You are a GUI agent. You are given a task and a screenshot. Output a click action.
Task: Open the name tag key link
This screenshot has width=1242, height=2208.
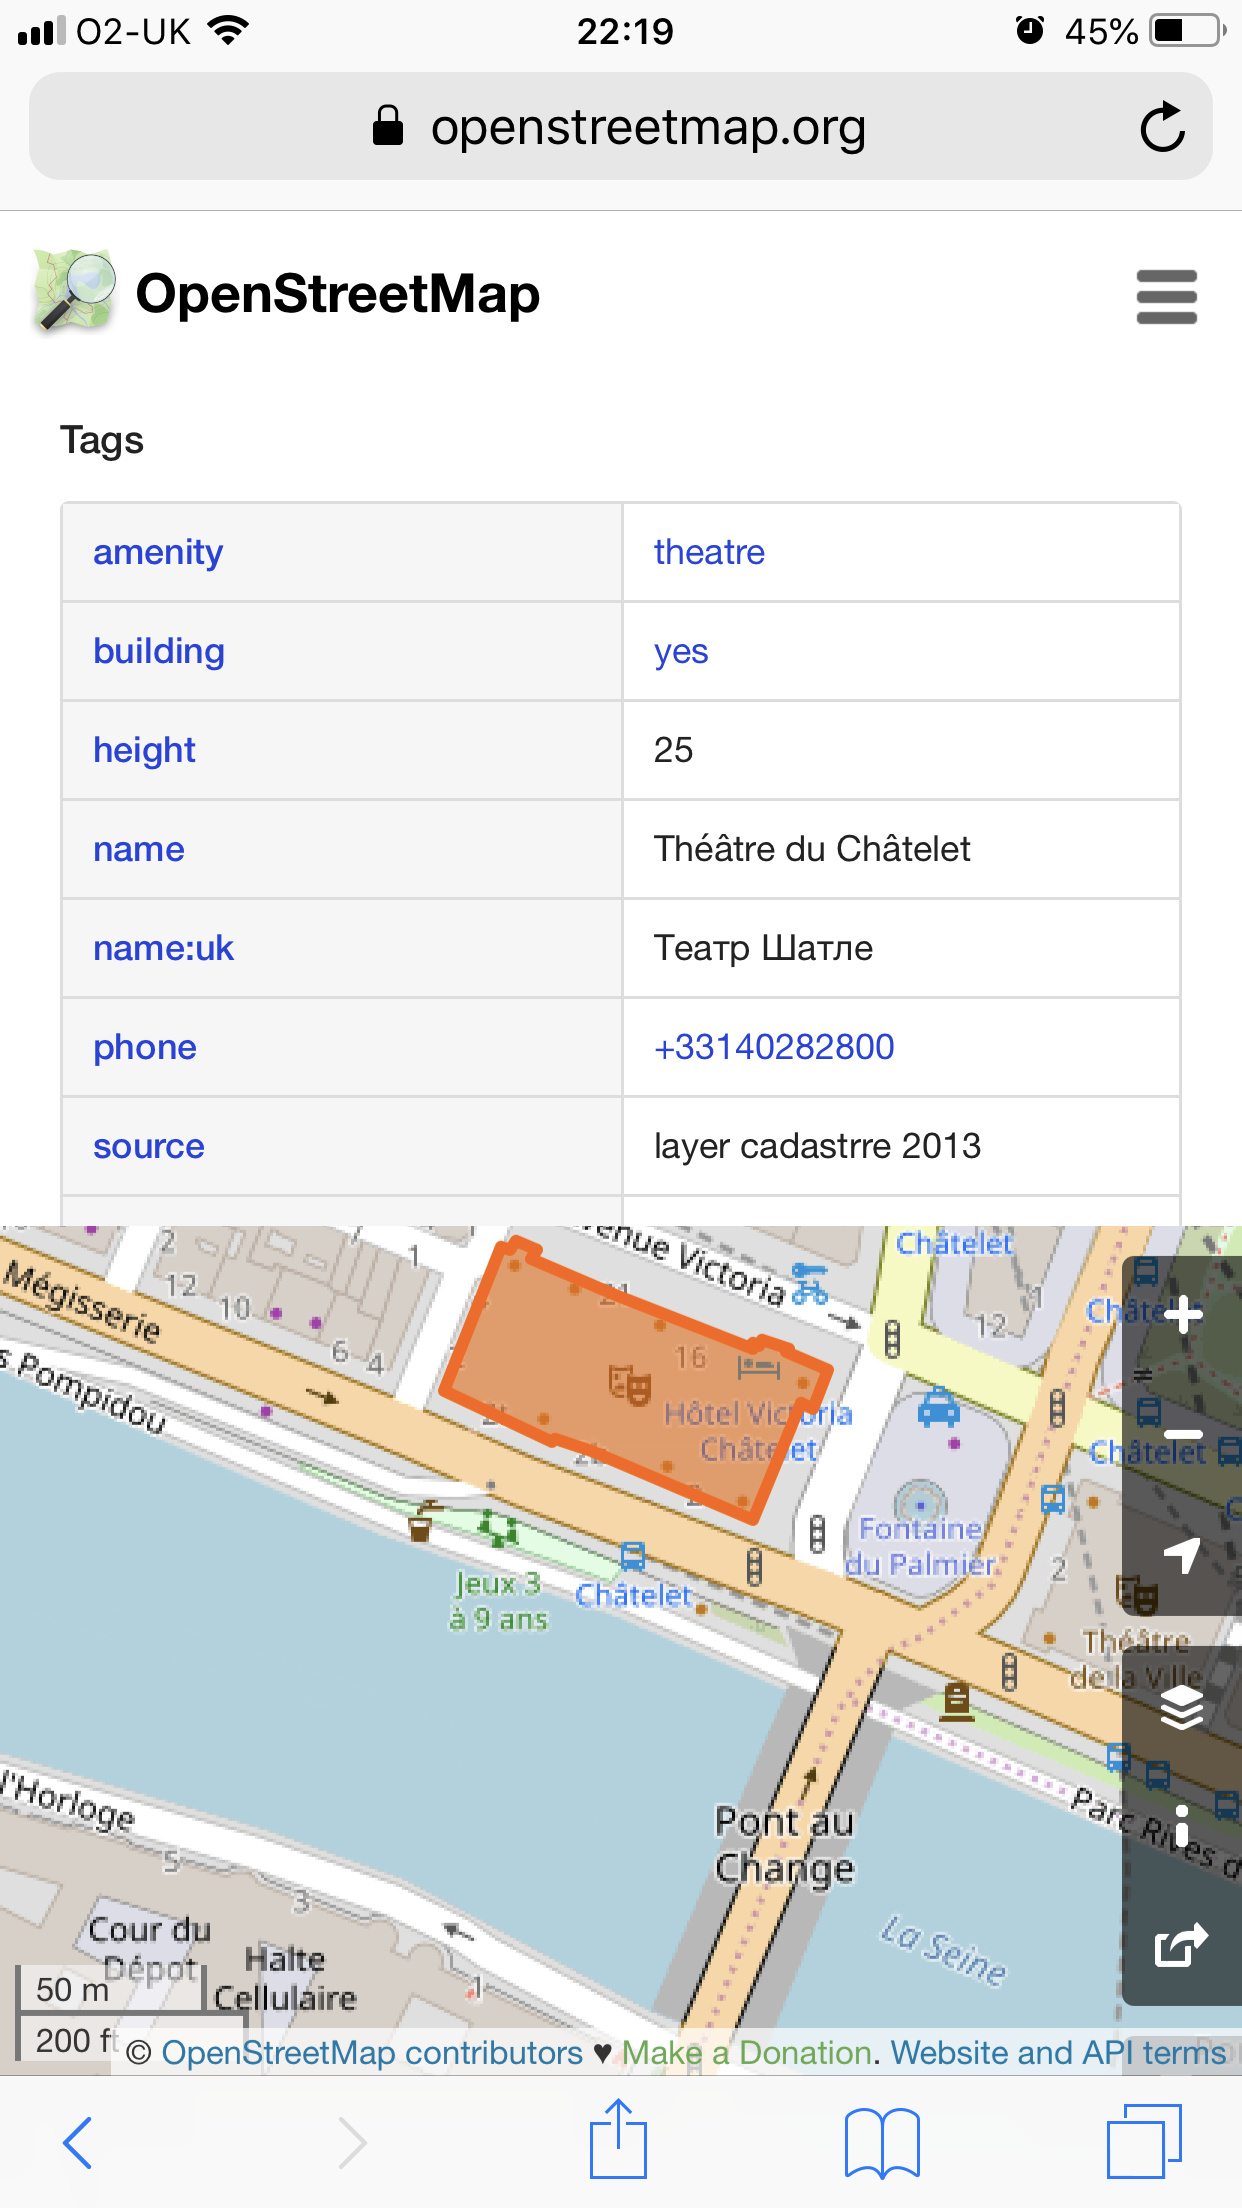(x=139, y=849)
